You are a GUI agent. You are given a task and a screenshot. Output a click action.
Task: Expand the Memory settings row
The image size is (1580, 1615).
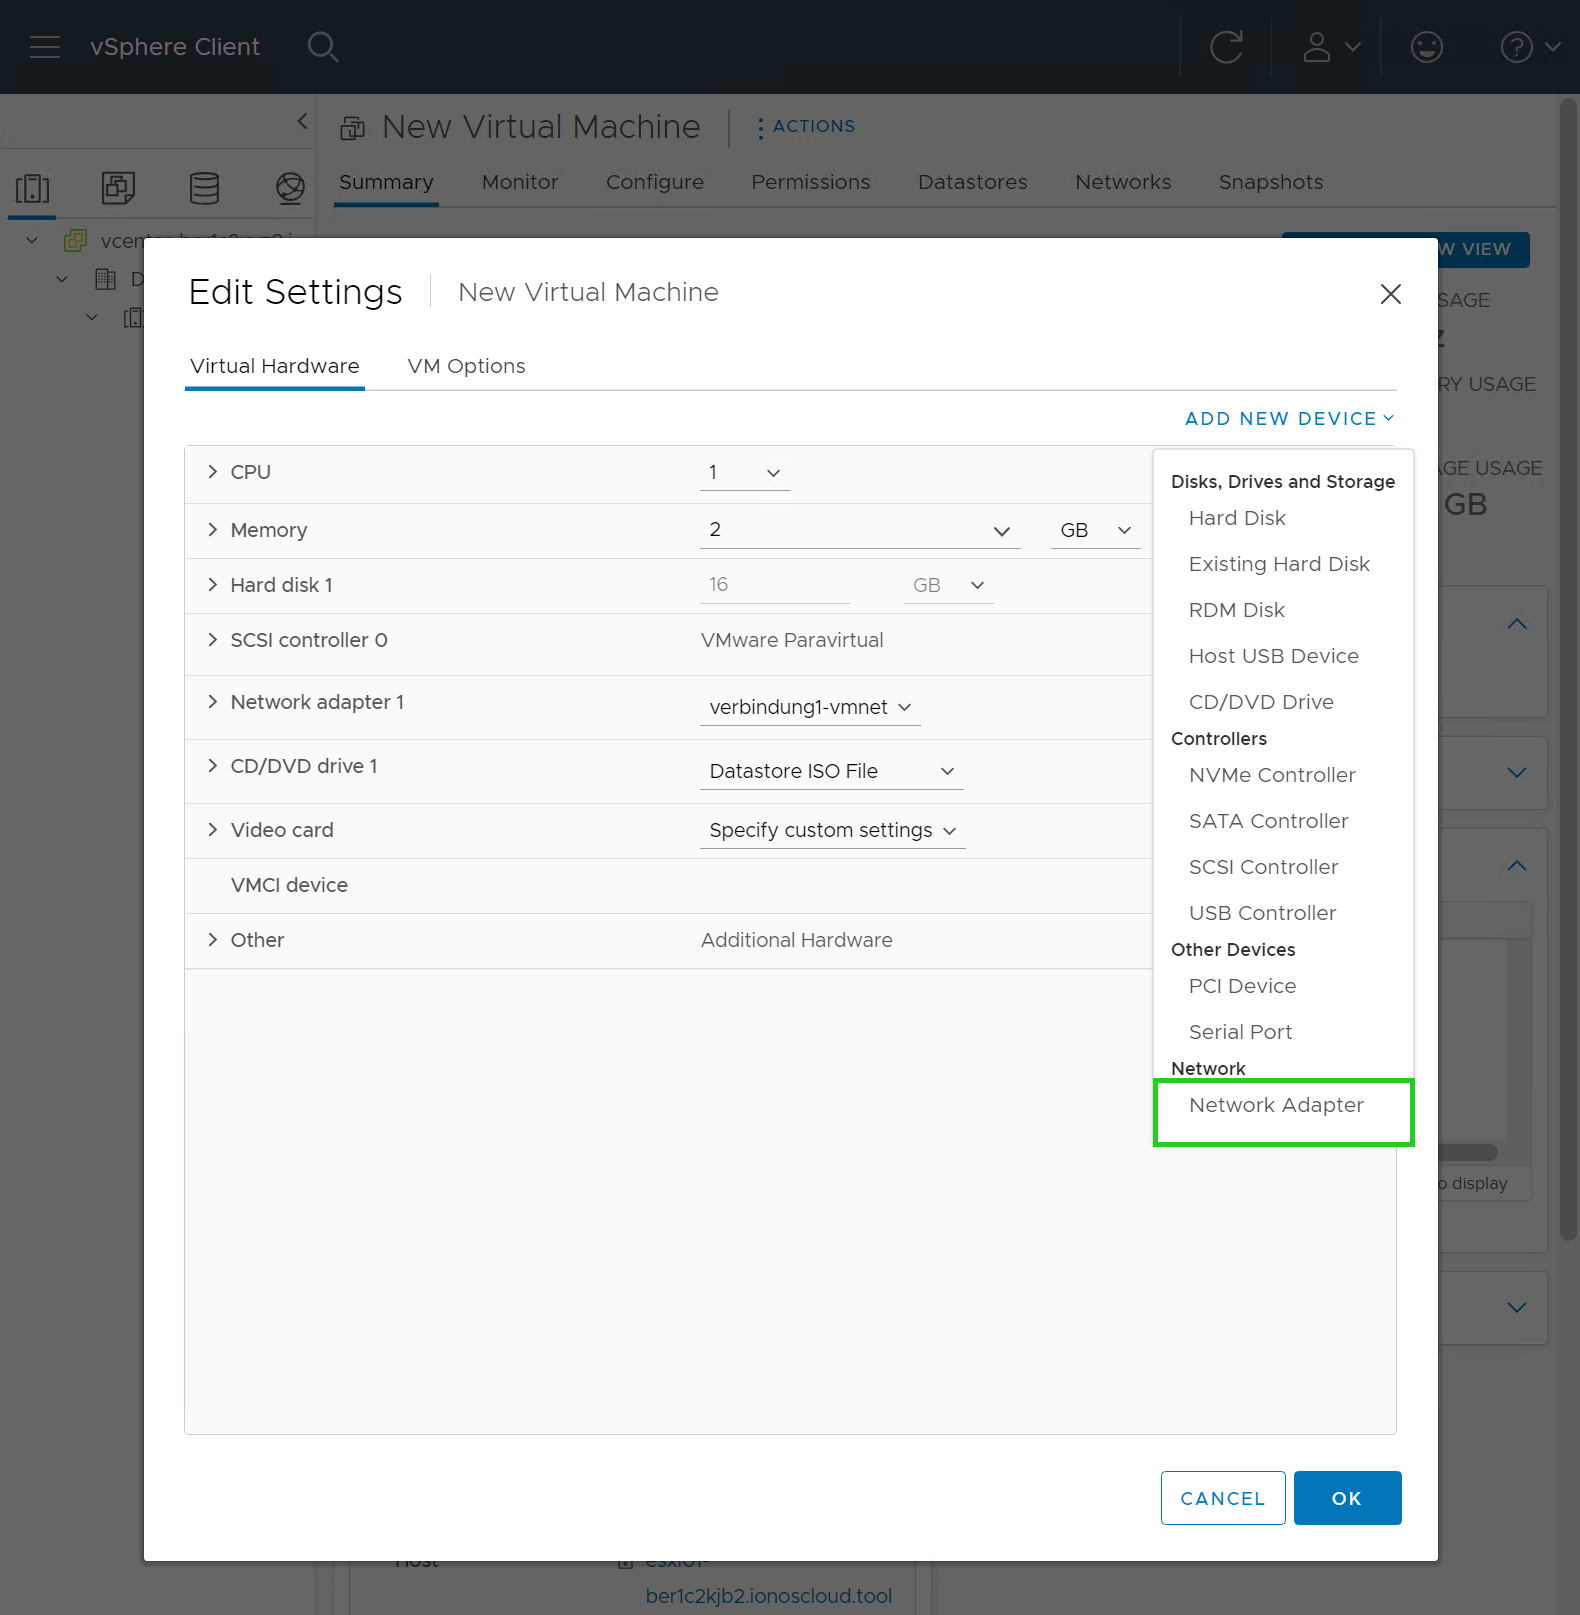(212, 530)
